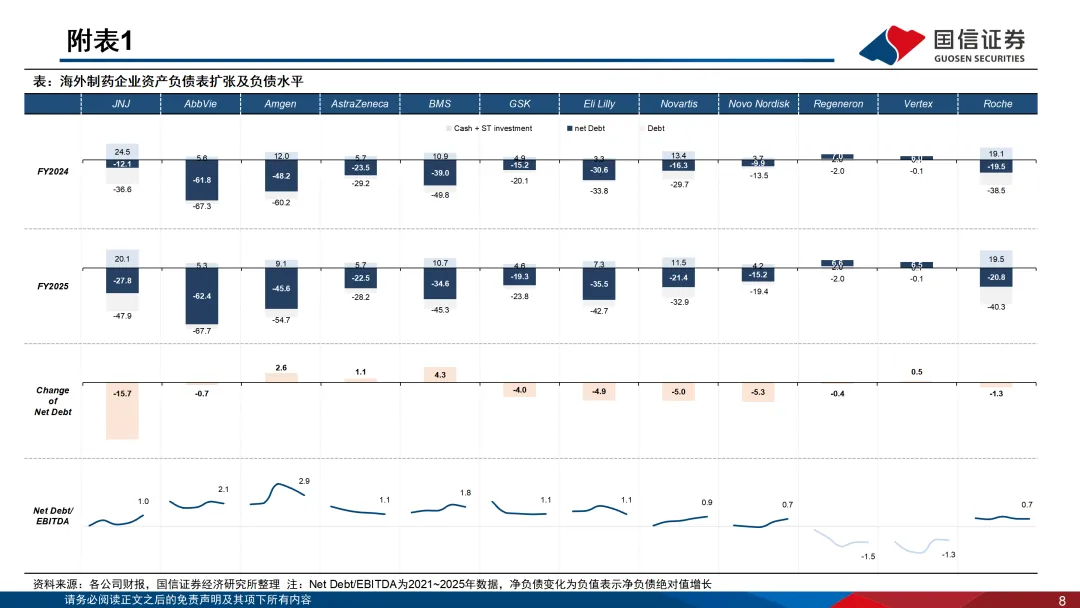This screenshot has width=1080, height=608.
Task: Click the Novartis cash value 13.4
Action: [x=678, y=156]
